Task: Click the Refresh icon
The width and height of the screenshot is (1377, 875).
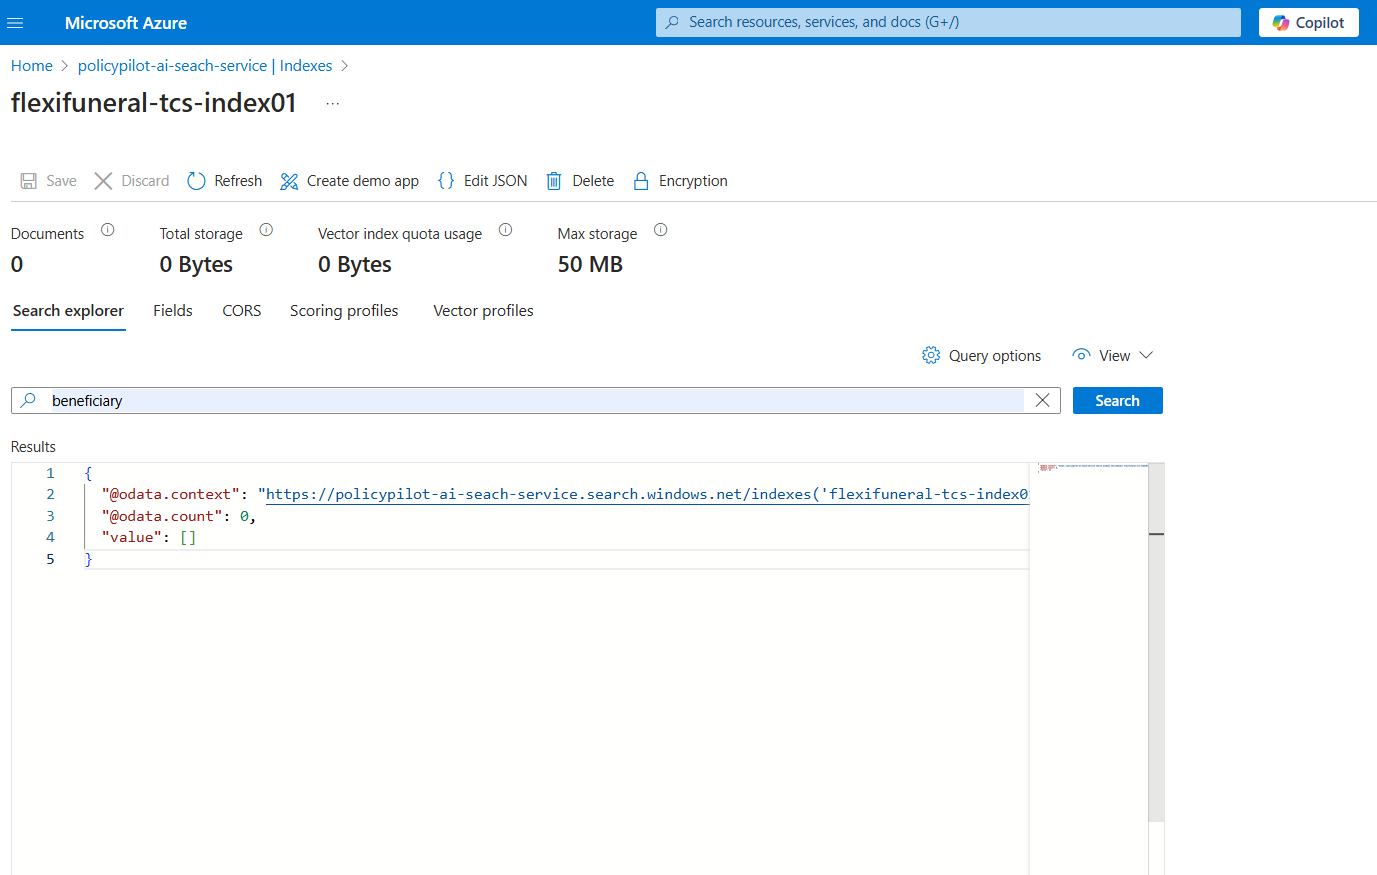Action: coord(196,181)
